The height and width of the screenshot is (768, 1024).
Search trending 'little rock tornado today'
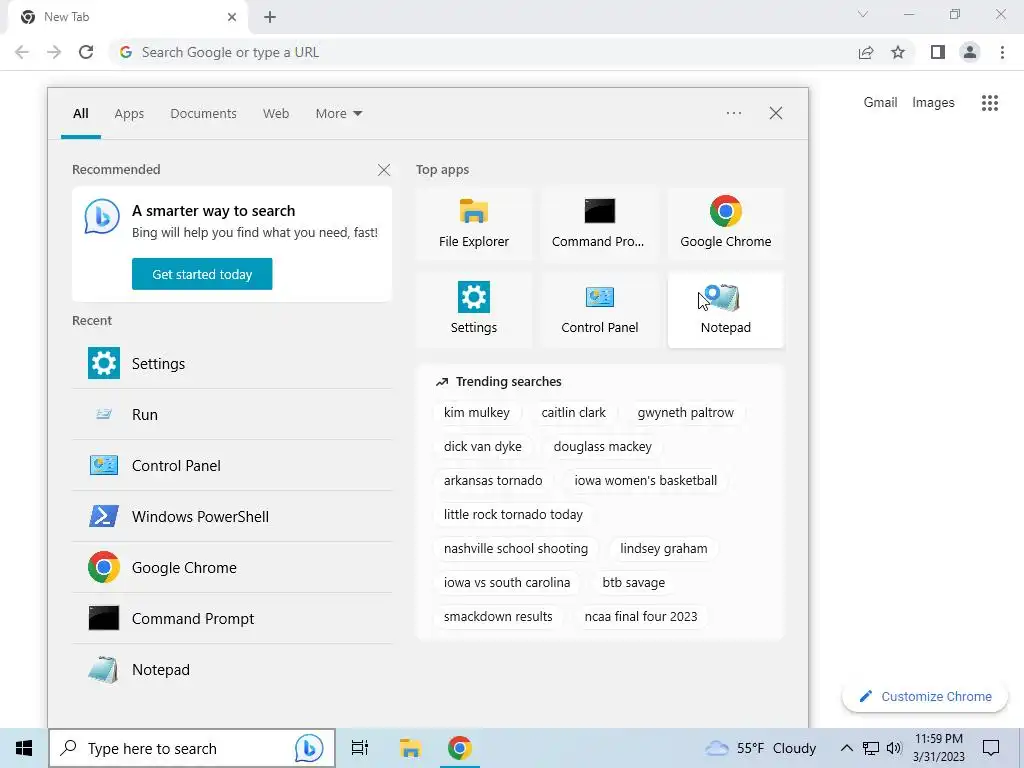coord(513,515)
